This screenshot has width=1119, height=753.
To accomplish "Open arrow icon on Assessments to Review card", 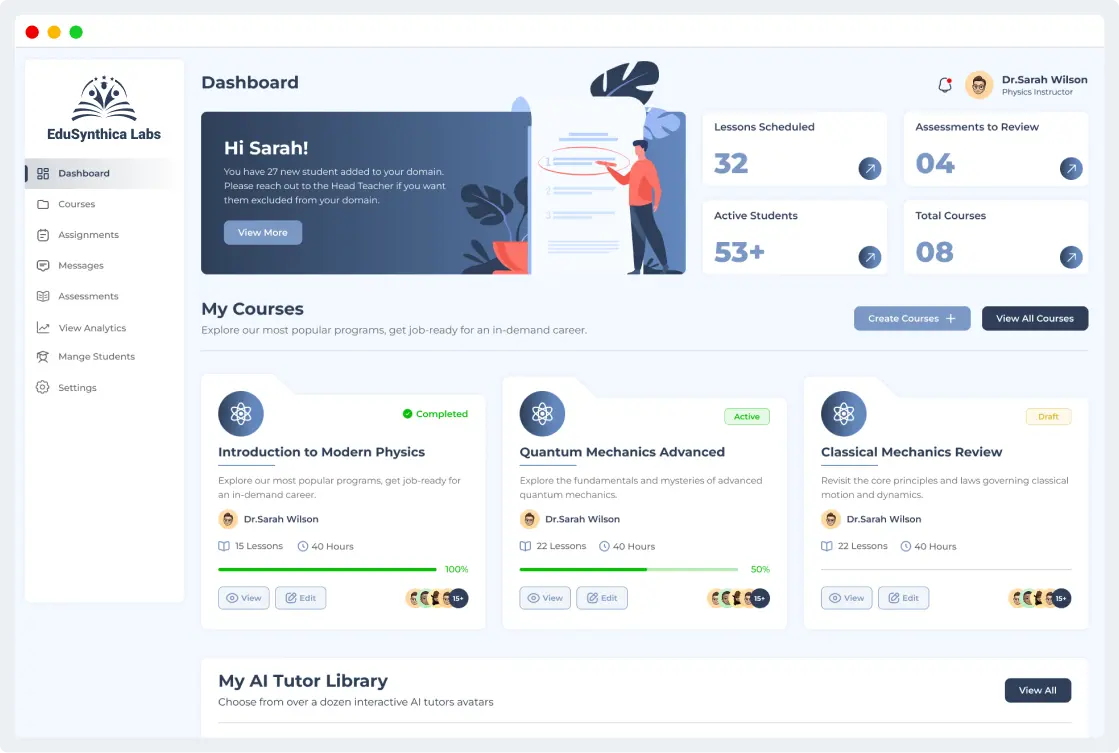I will [x=1071, y=169].
